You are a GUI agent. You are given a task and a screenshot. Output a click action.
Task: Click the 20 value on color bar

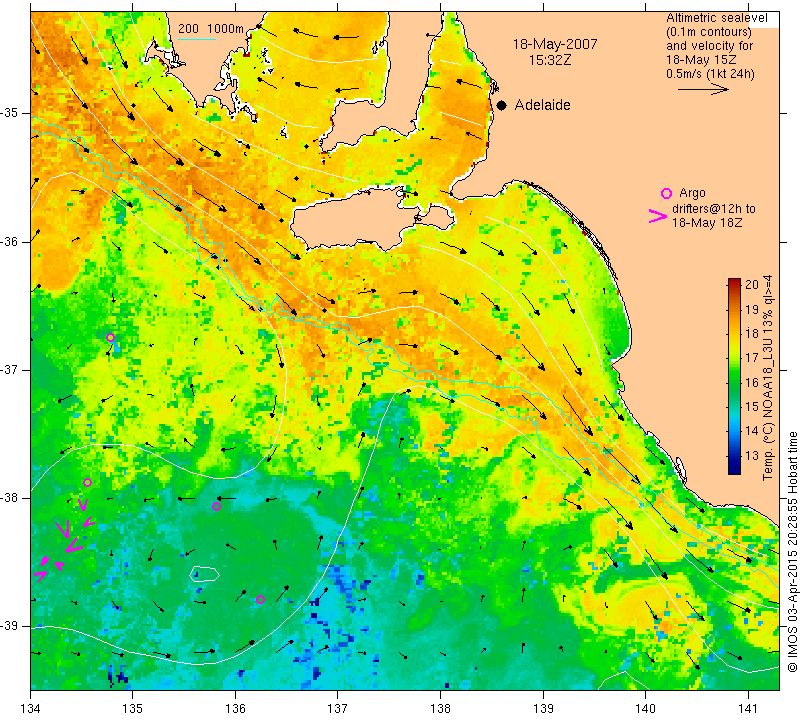752,285
